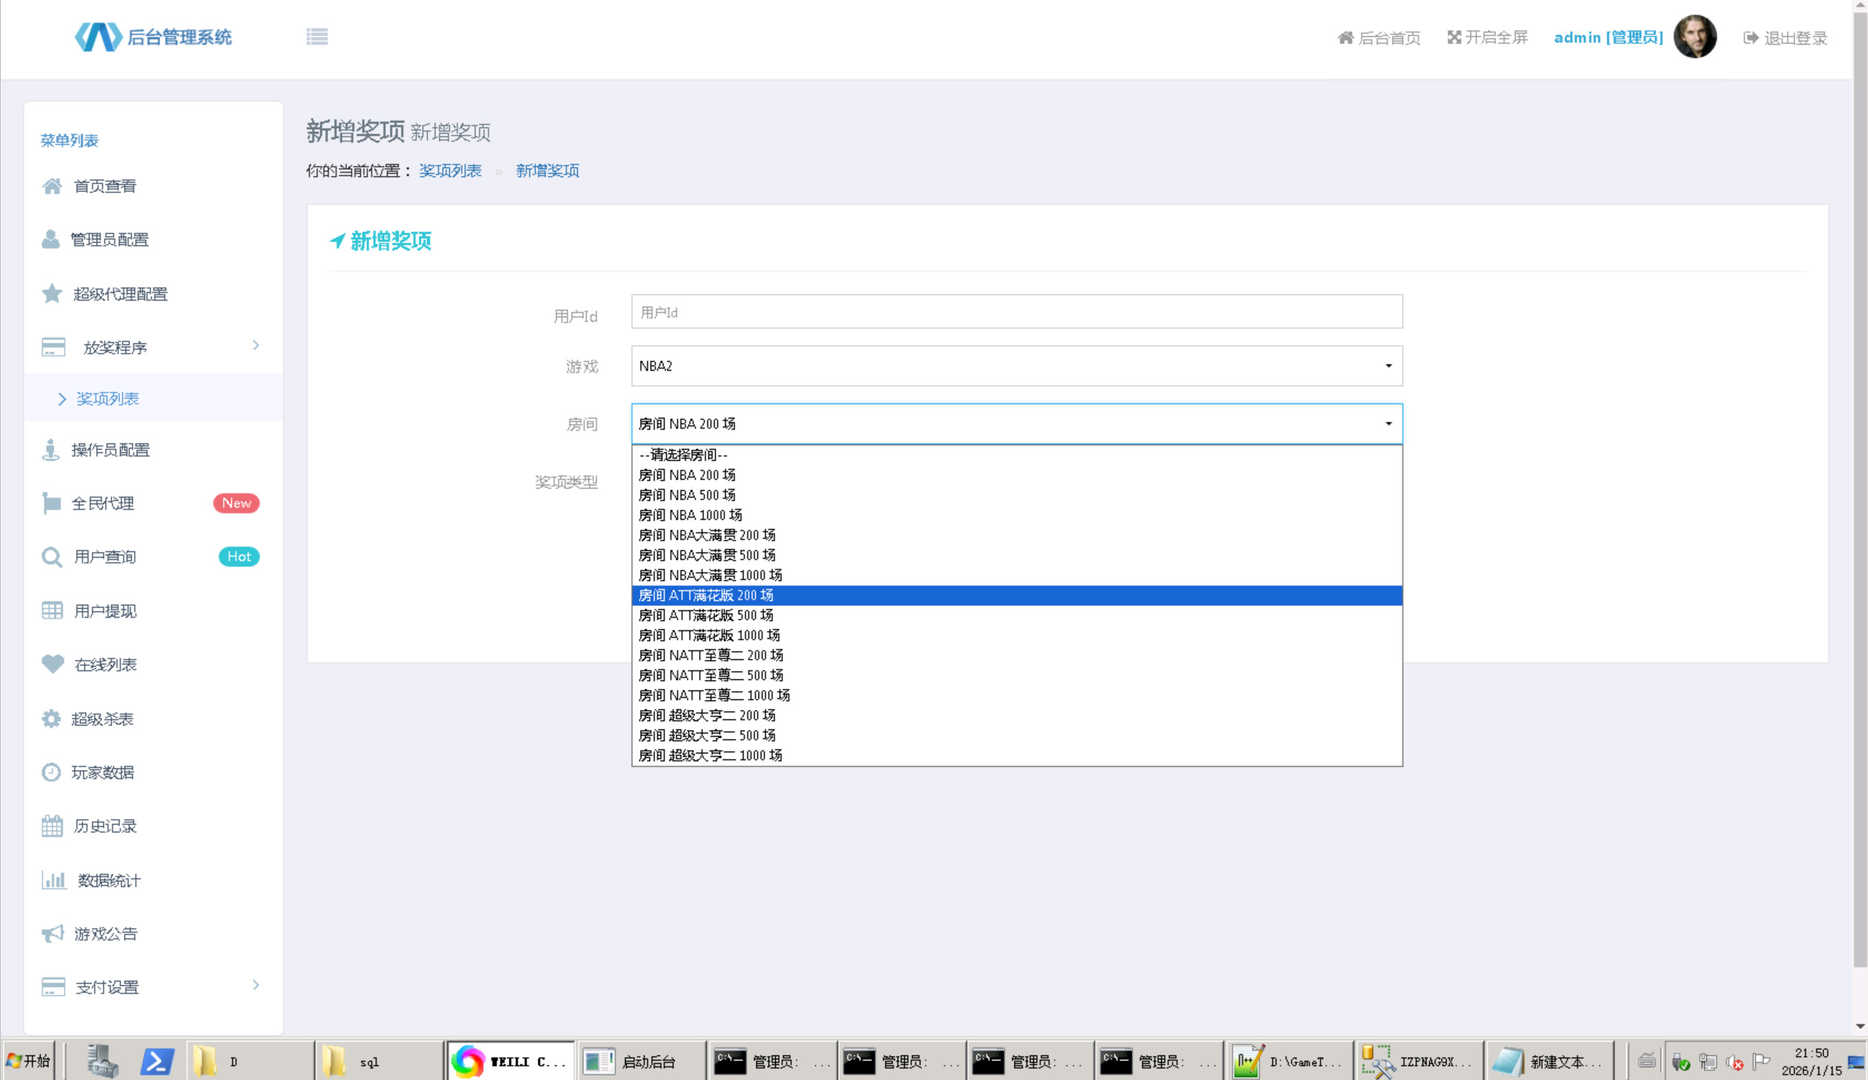Log out via 退出登录
1868x1080 pixels.
[x=1785, y=38]
